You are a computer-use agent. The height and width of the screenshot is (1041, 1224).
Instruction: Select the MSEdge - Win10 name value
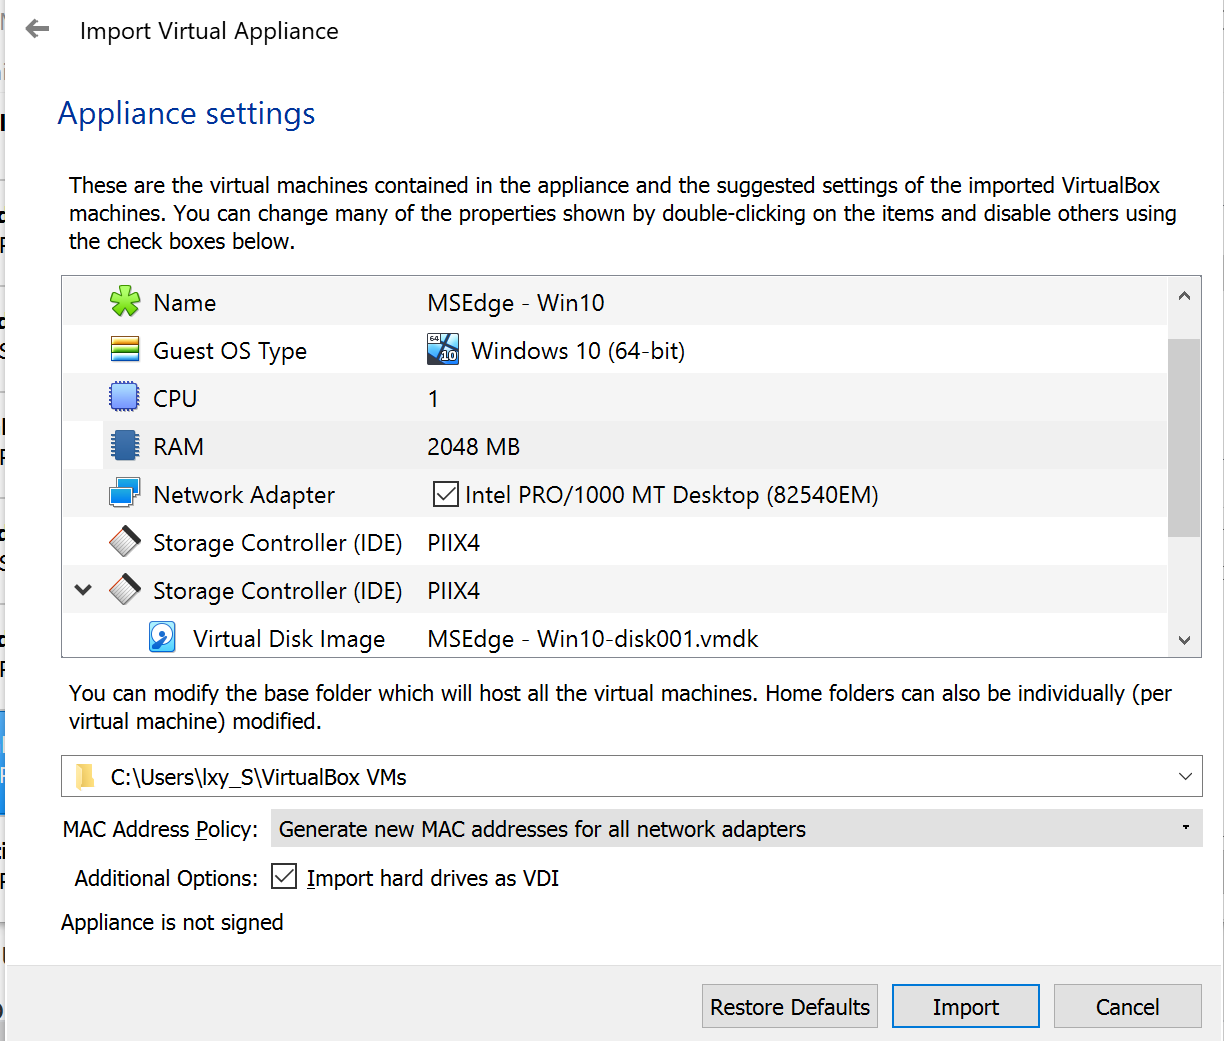(516, 303)
